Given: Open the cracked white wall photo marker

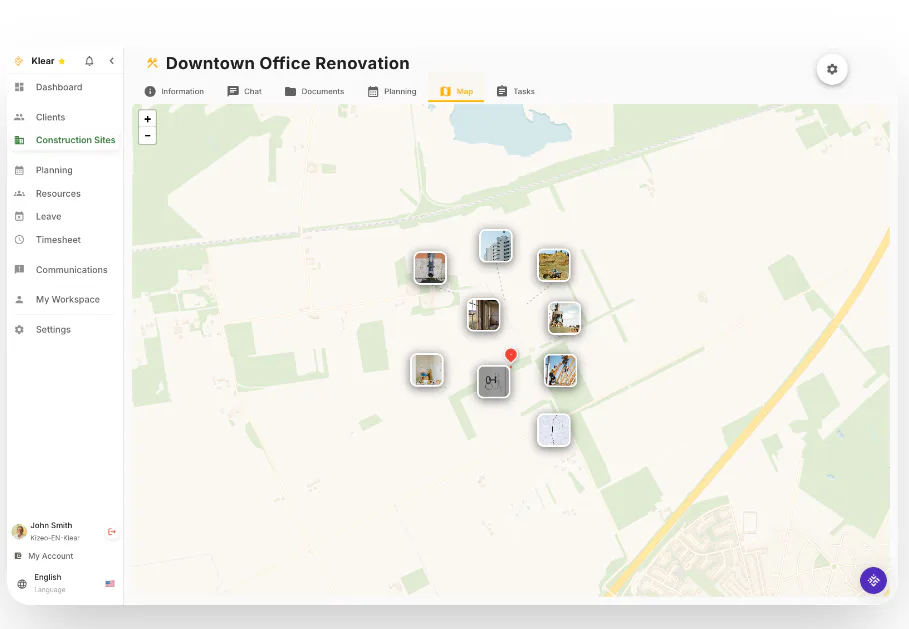Looking at the screenshot, I should (x=554, y=430).
